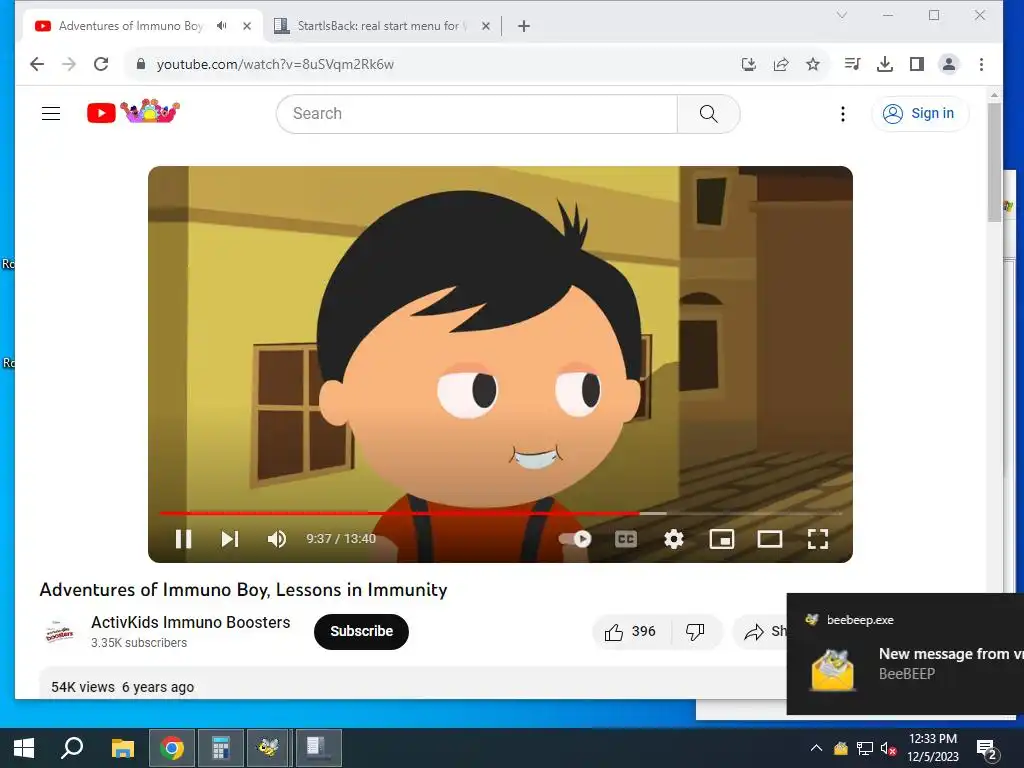1024x768 pixels.
Task: Open taskbar clock 12:33 PM
Action: (x=933, y=748)
